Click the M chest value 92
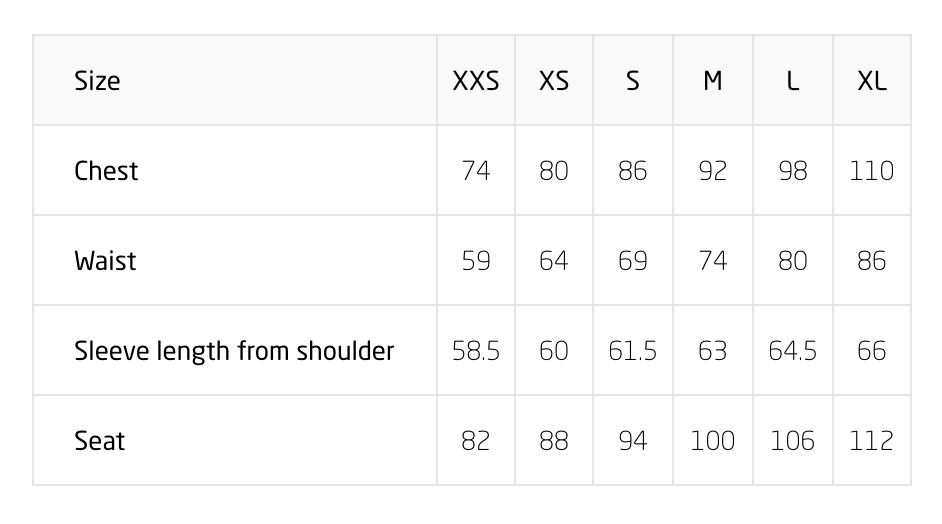The height and width of the screenshot is (524, 942). 712,171
